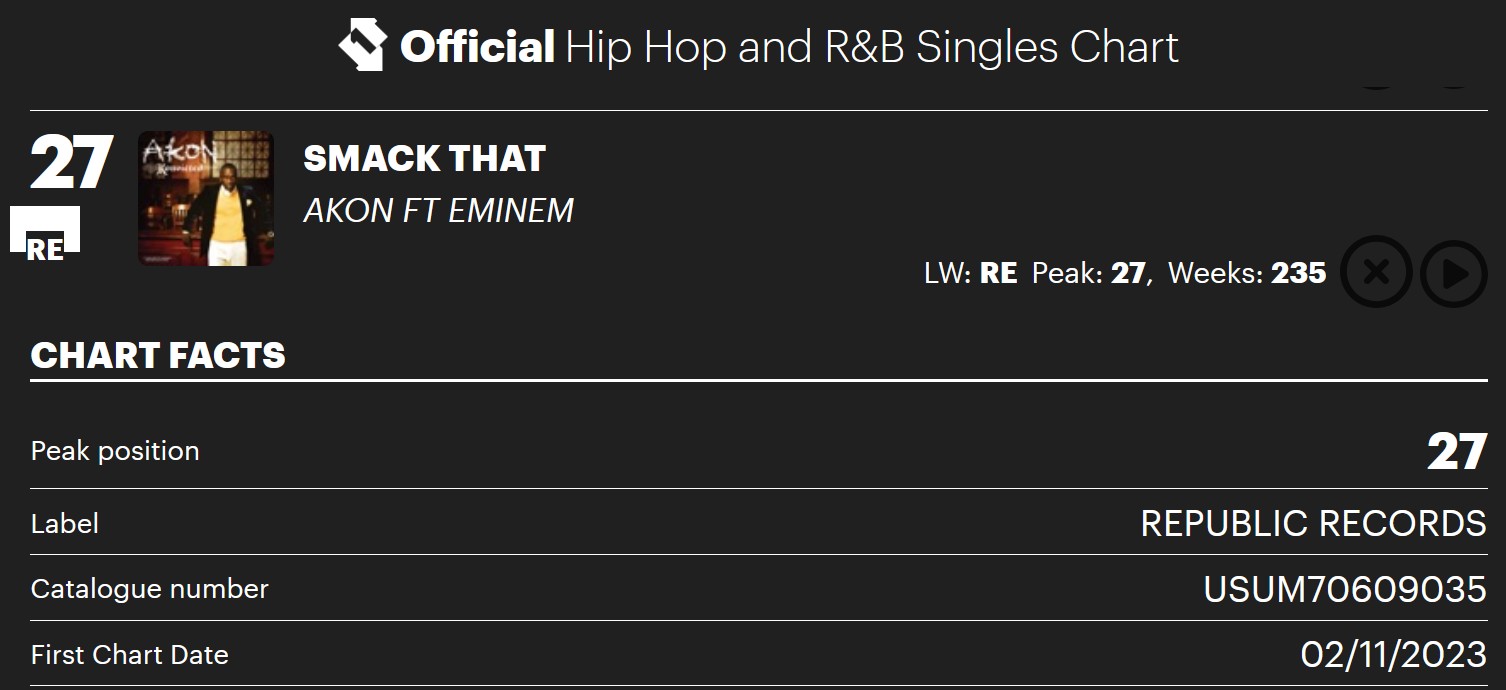This screenshot has width=1506, height=690.
Task: Open the Akon album cover thumbnail
Action: click(x=206, y=198)
